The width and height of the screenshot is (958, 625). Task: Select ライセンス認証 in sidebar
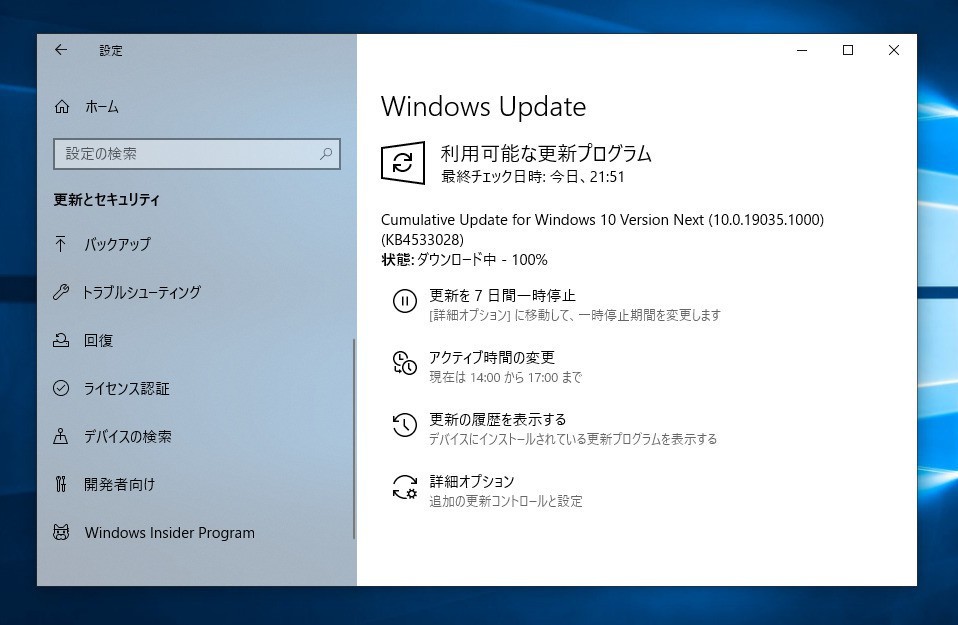click(126, 389)
